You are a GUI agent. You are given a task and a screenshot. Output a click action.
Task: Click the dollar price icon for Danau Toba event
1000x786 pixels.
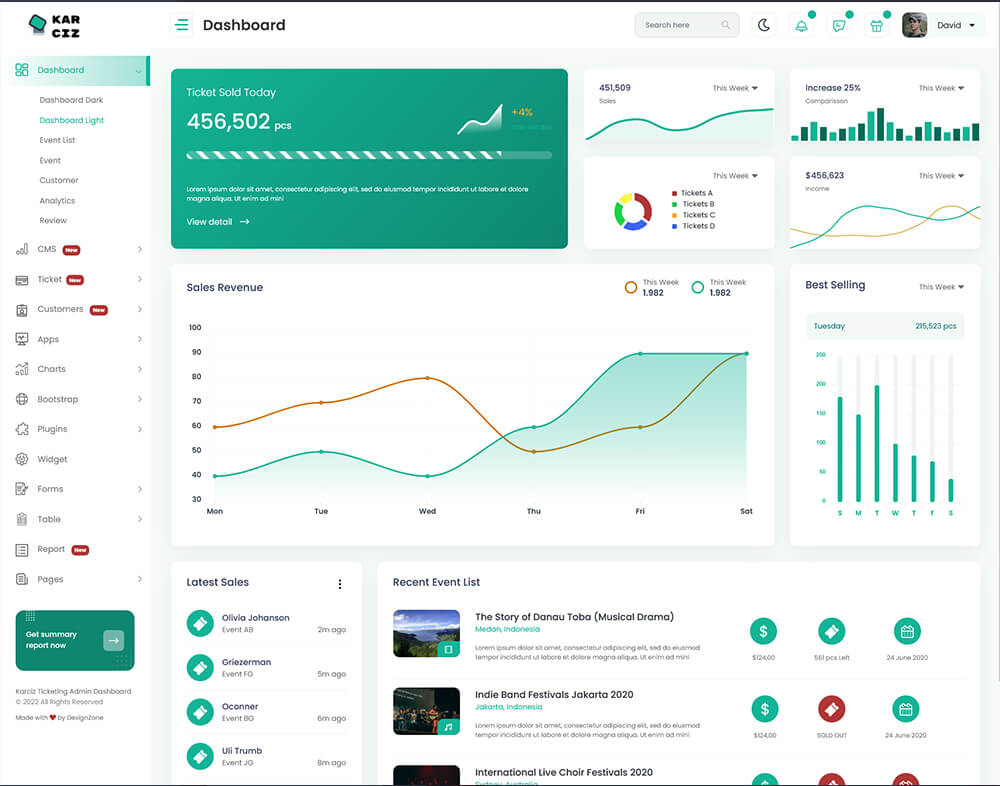point(764,631)
